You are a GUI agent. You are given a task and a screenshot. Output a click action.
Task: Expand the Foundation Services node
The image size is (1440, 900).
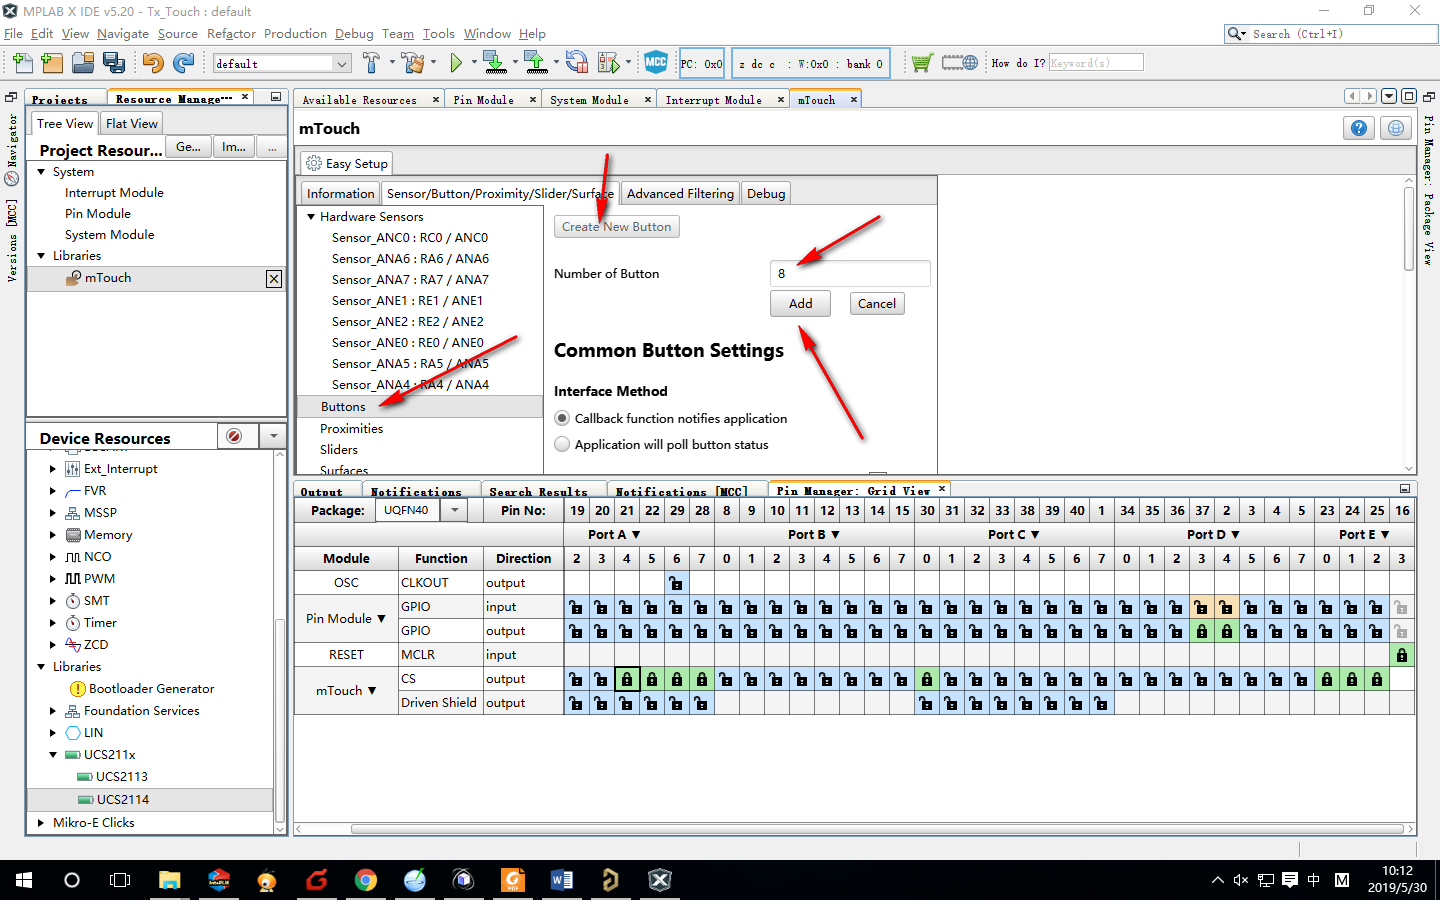pyautogui.click(x=53, y=711)
